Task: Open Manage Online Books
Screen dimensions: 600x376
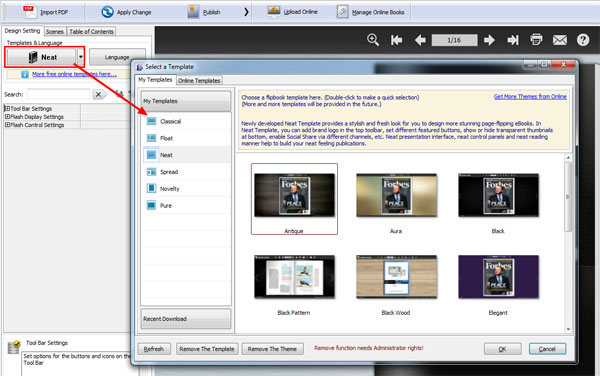Action: point(370,12)
